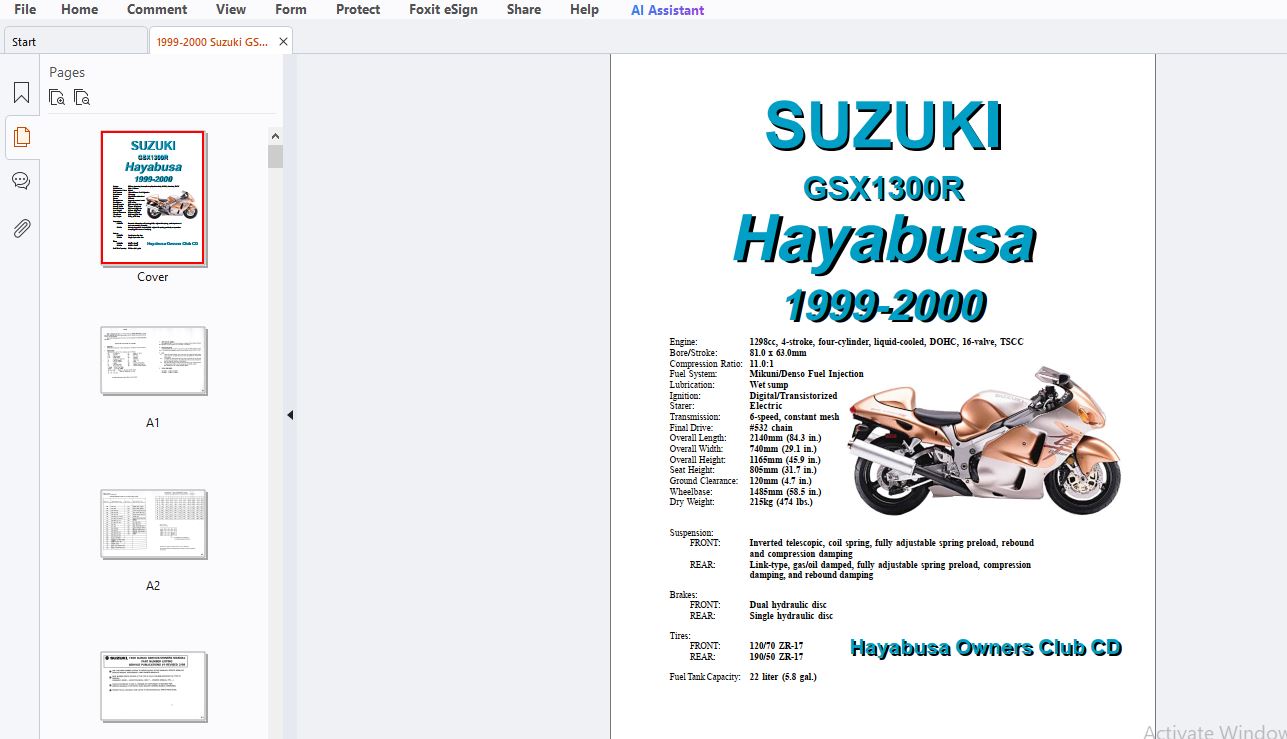The width and height of the screenshot is (1287, 739).
Task: Click the '1485mm (58.5 in.)' wheelbase value
Action: coord(785,492)
